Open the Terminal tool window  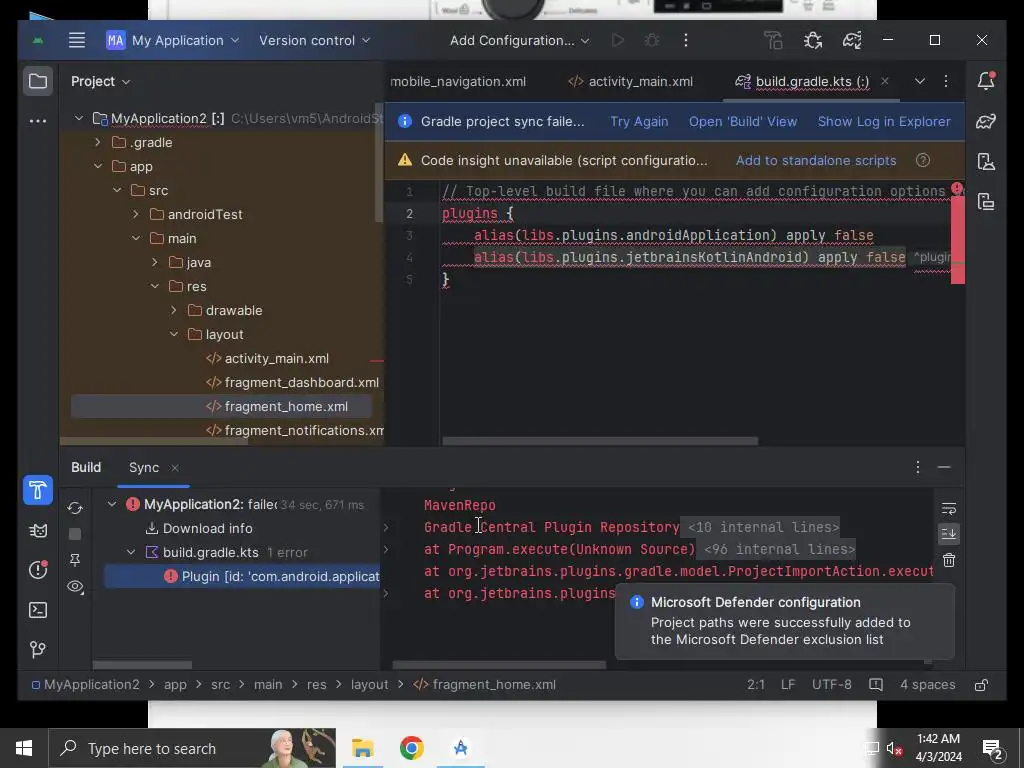point(38,610)
